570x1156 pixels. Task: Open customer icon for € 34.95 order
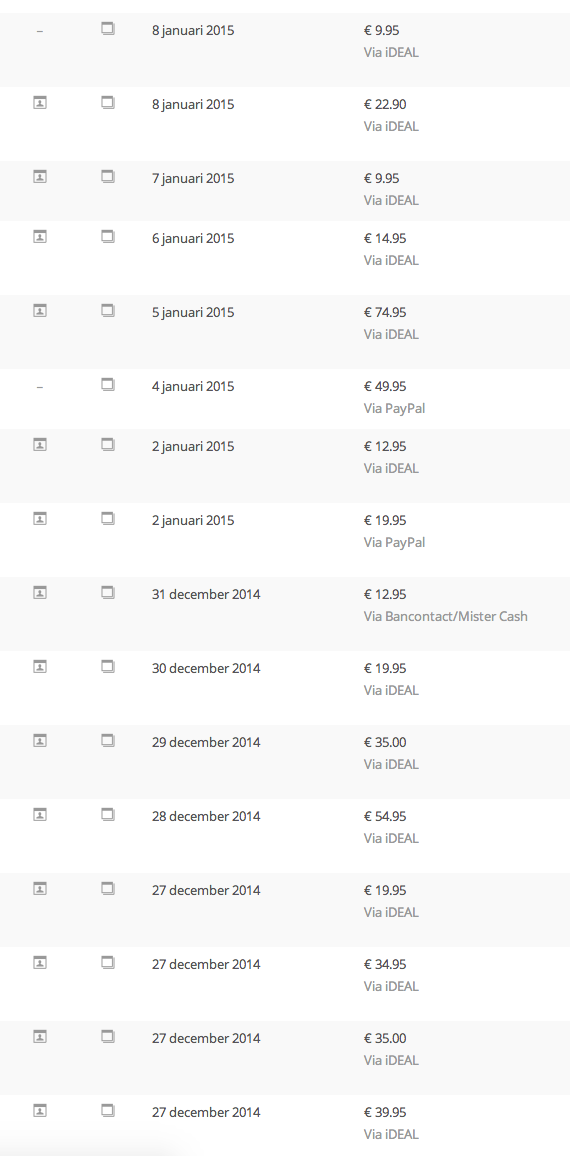[x=40, y=963]
